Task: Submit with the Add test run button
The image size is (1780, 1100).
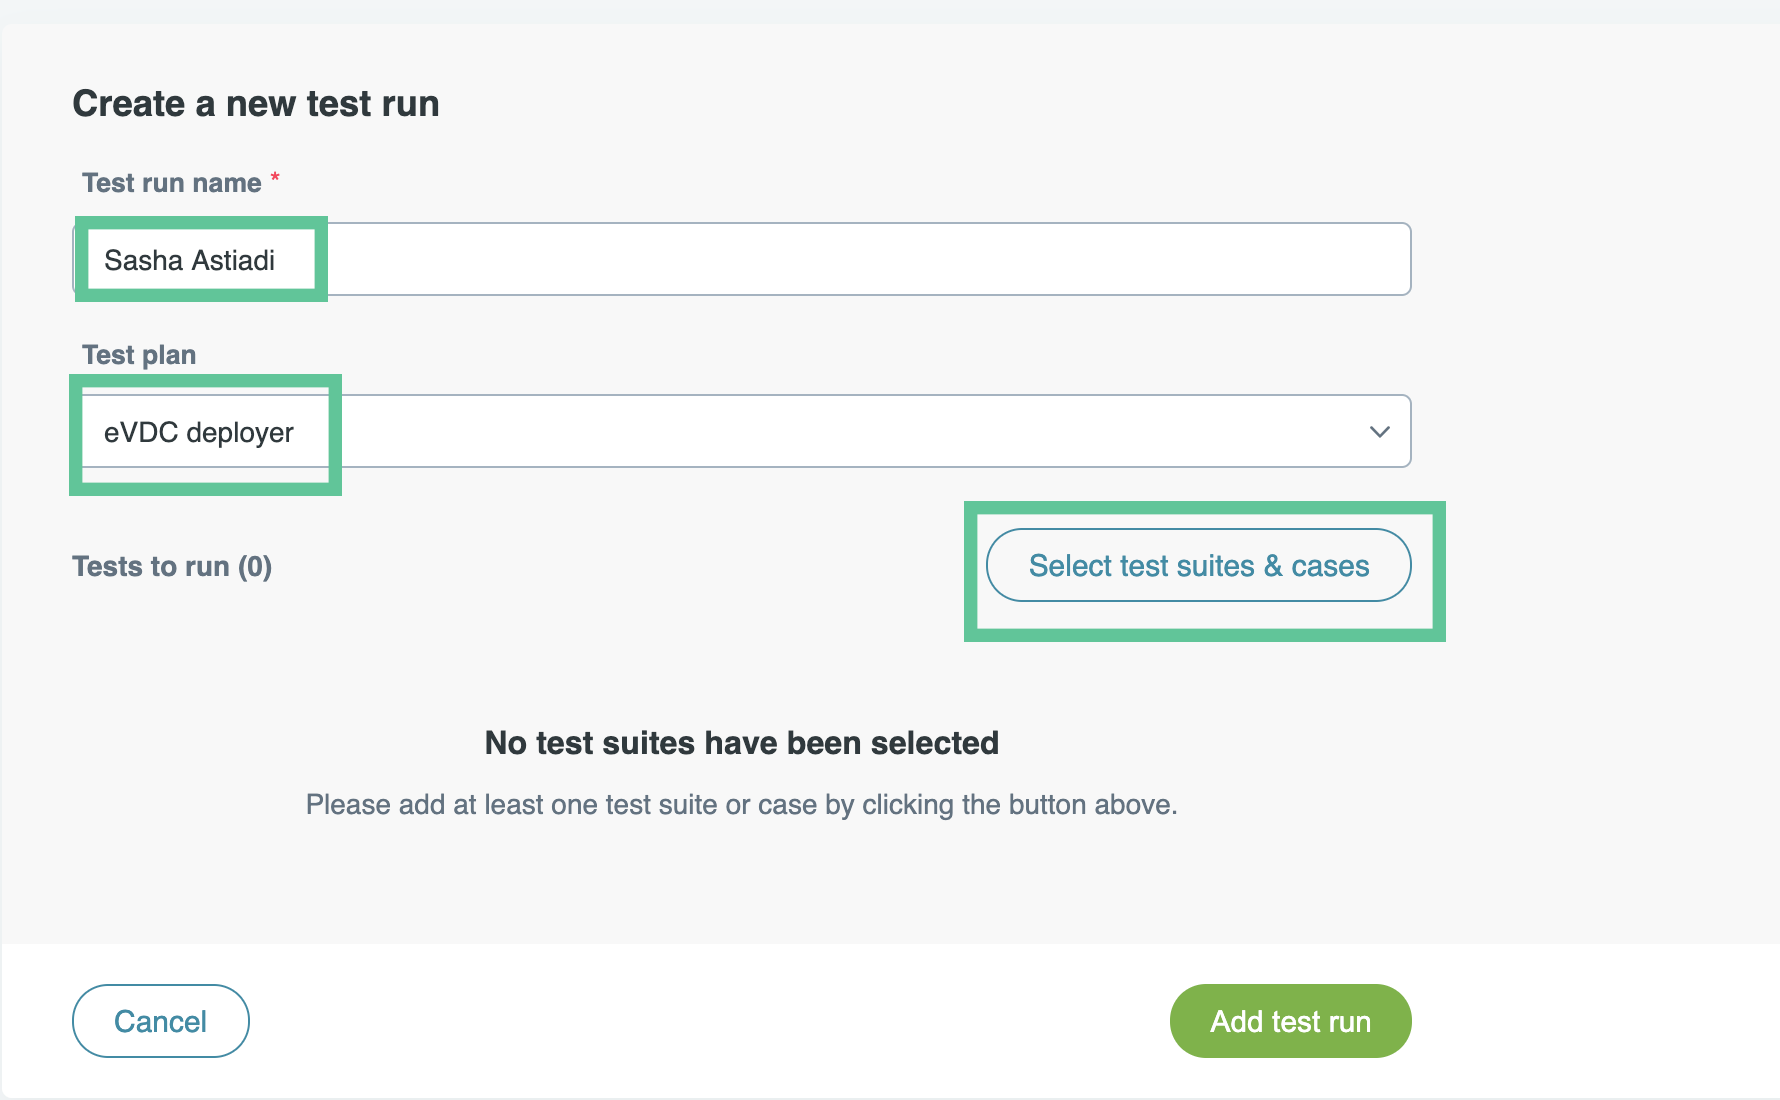Action: click(x=1290, y=1021)
